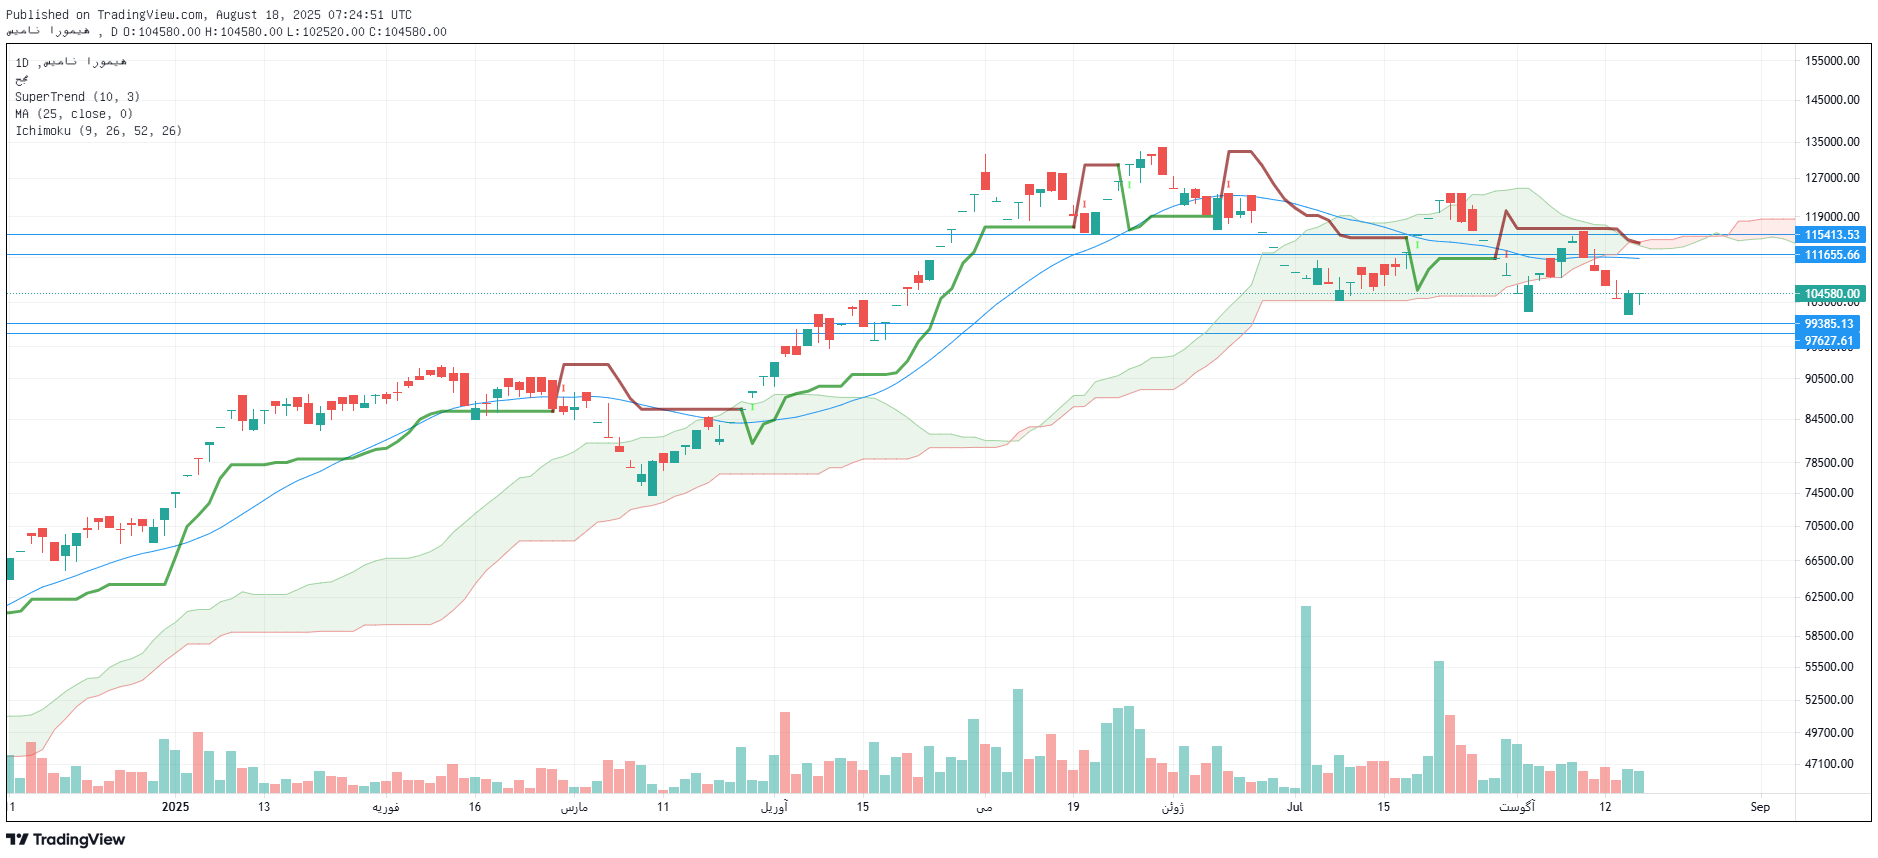The image size is (1878, 858).
Task: Click the 99385.13 price level label
Action: pyautogui.click(x=1828, y=324)
